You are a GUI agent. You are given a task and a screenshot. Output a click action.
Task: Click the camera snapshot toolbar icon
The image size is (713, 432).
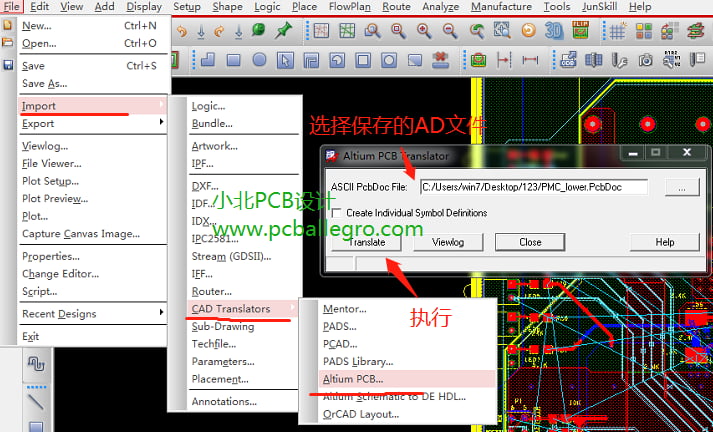645,60
